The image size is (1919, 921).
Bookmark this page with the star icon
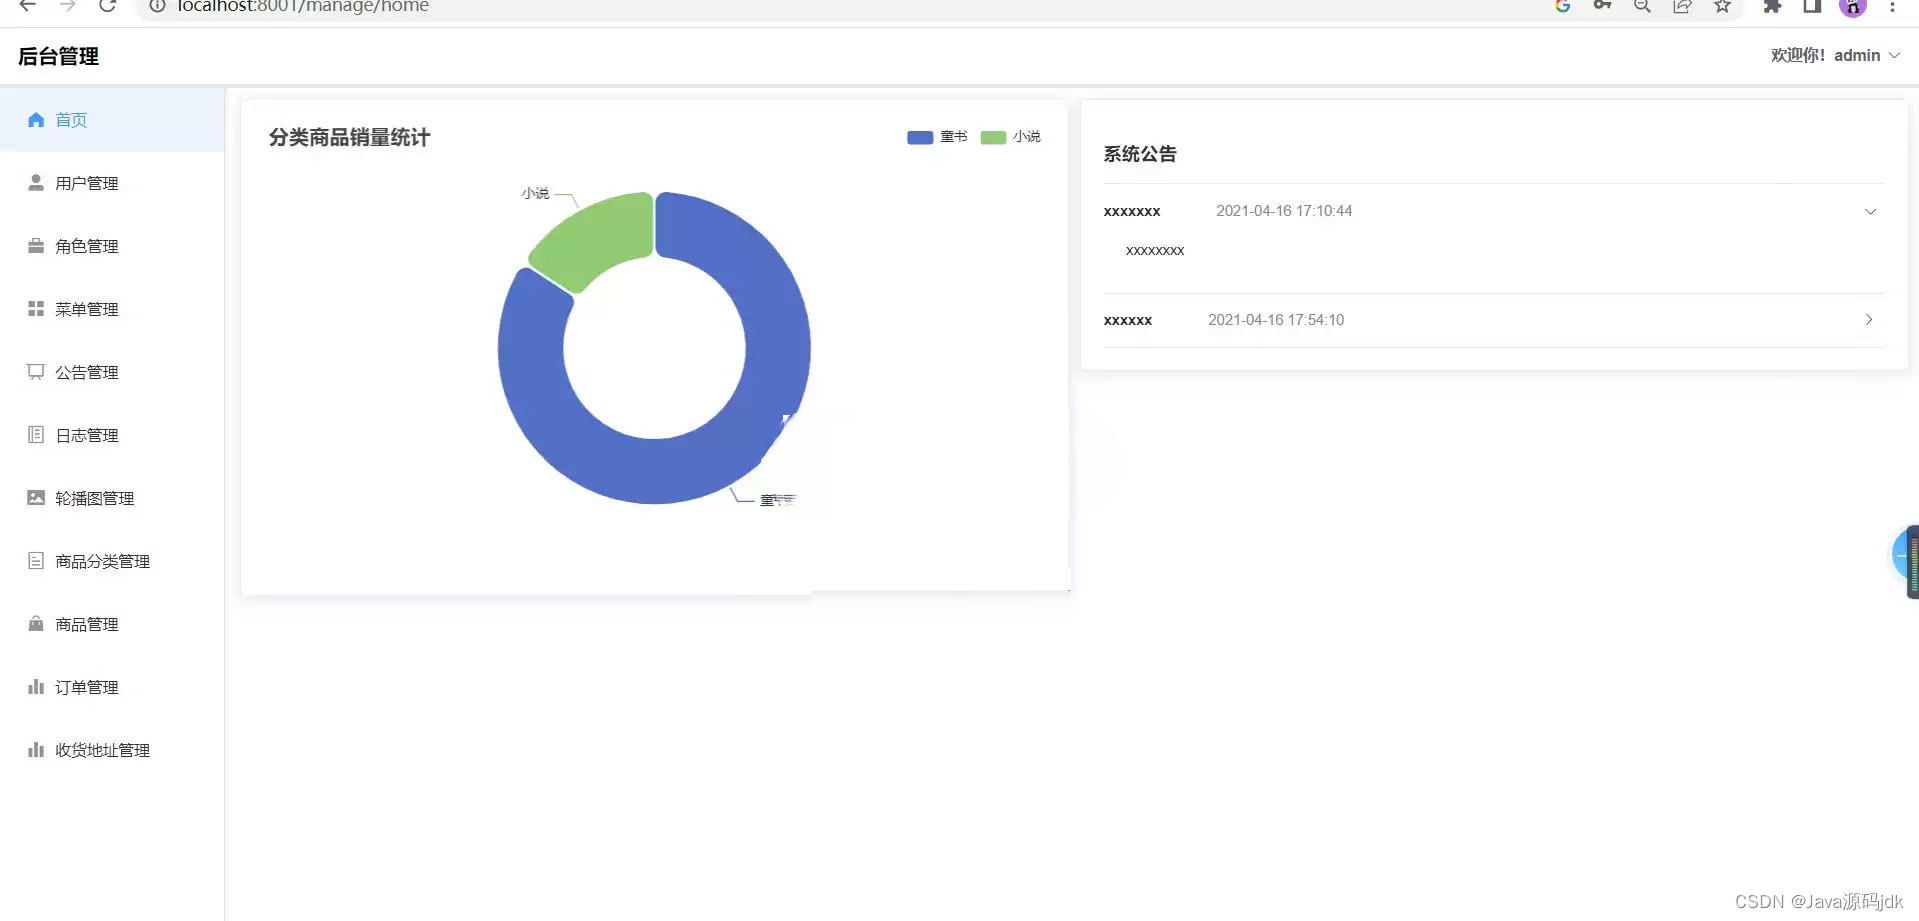point(1722,6)
